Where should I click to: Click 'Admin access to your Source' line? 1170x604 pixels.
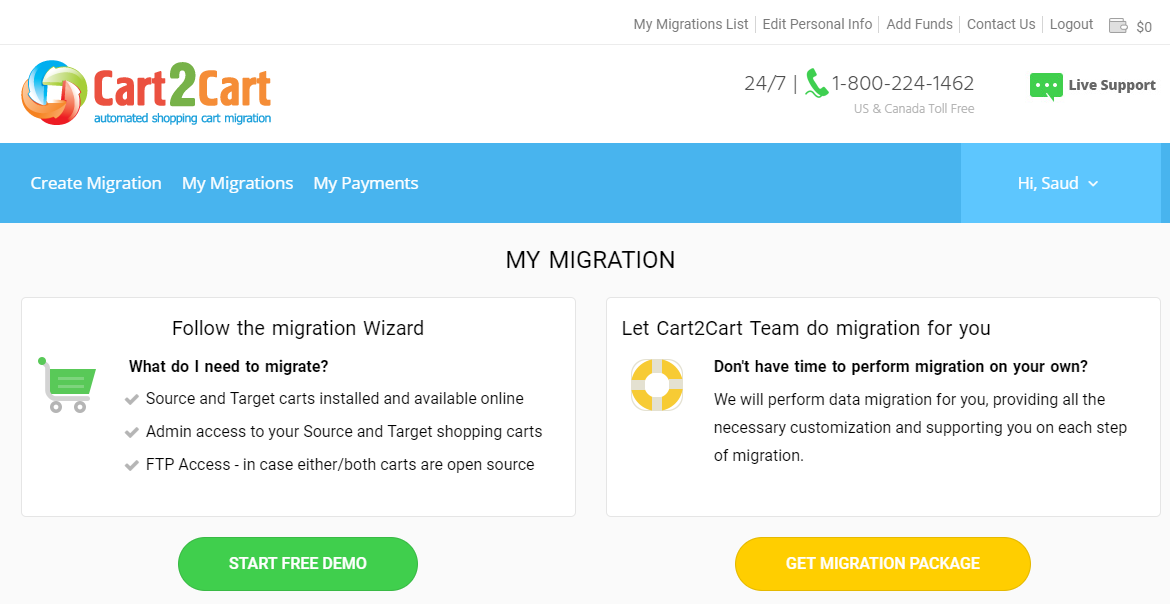tap(344, 432)
